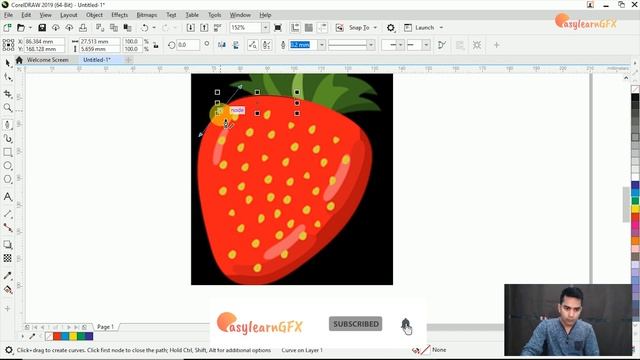
Task: Add a new document tab with plus
Action: (128, 60)
